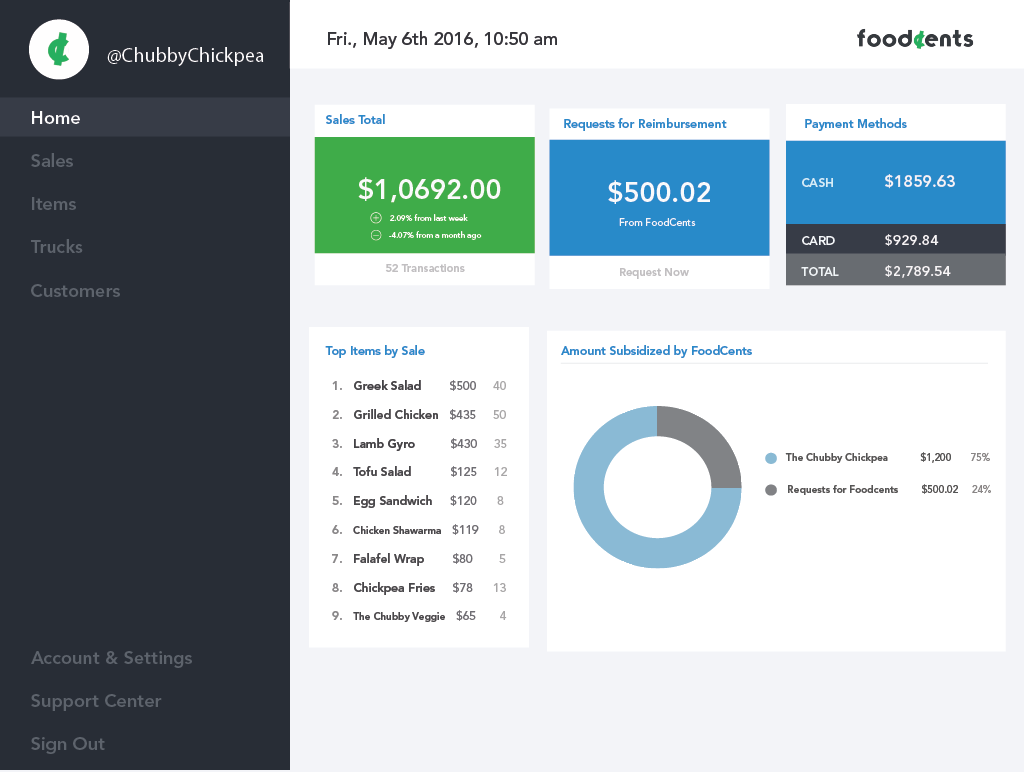Visit the Support Center
This screenshot has height=772, width=1024.
(x=96, y=701)
